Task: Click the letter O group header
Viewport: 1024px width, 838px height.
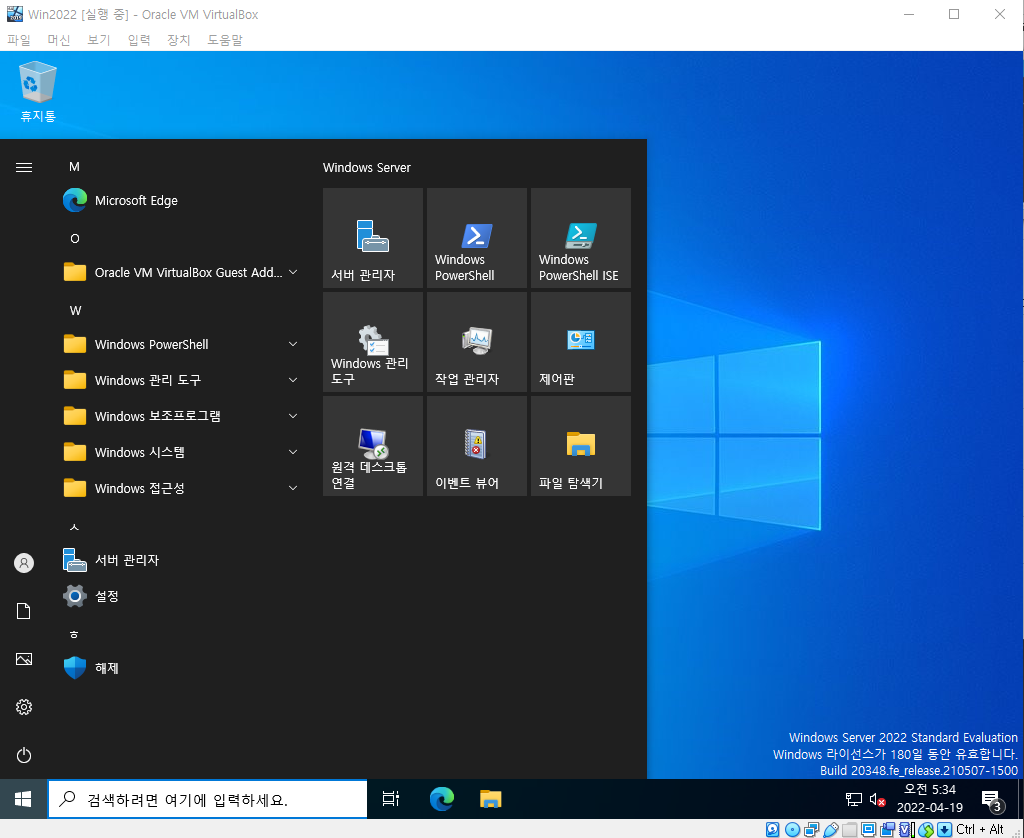Action: (x=74, y=238)
